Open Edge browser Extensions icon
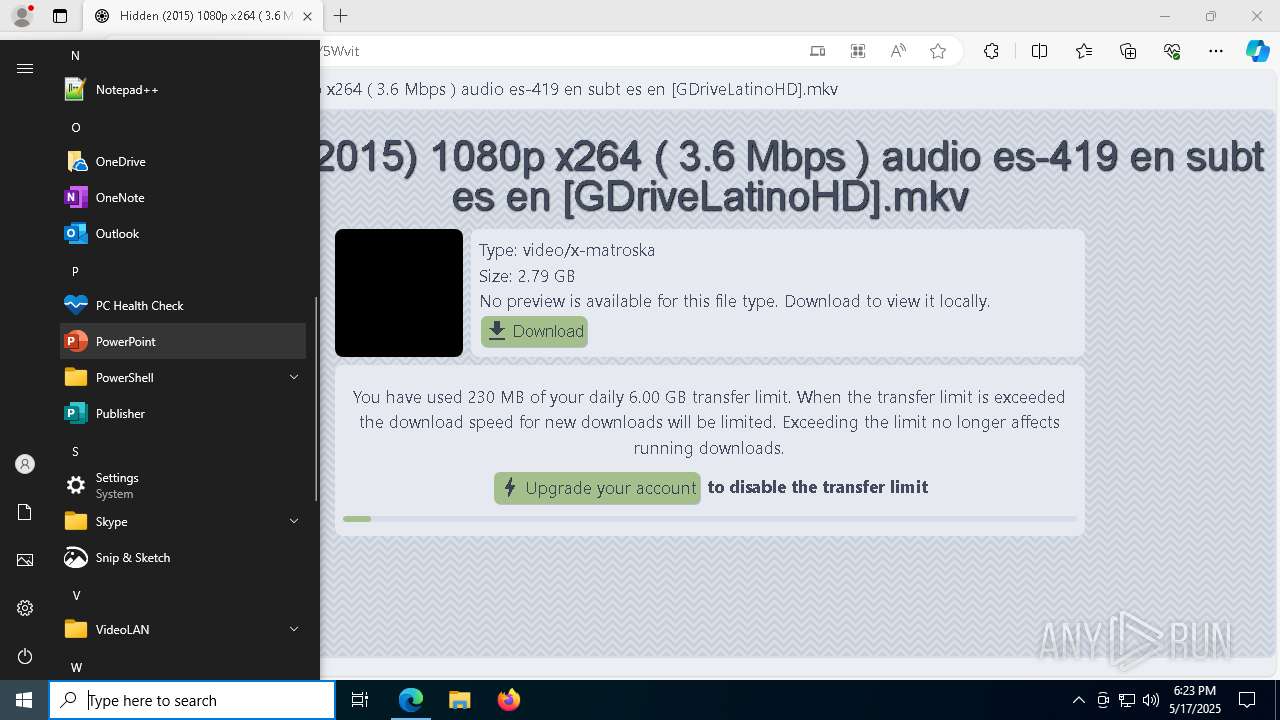This screenshot has height=720, width=1280. (991, 51)
